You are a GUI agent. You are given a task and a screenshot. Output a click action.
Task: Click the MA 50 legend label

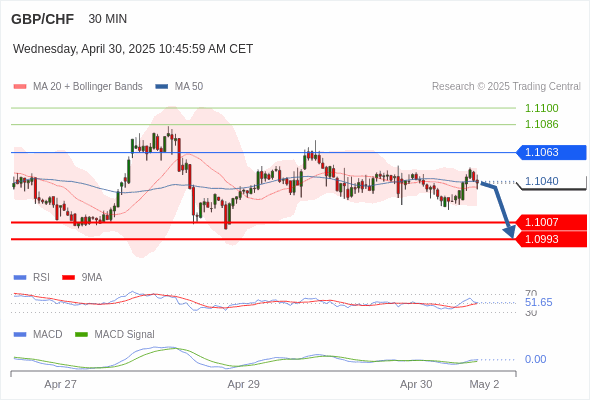pyautogui.click(x=189, y=87)
